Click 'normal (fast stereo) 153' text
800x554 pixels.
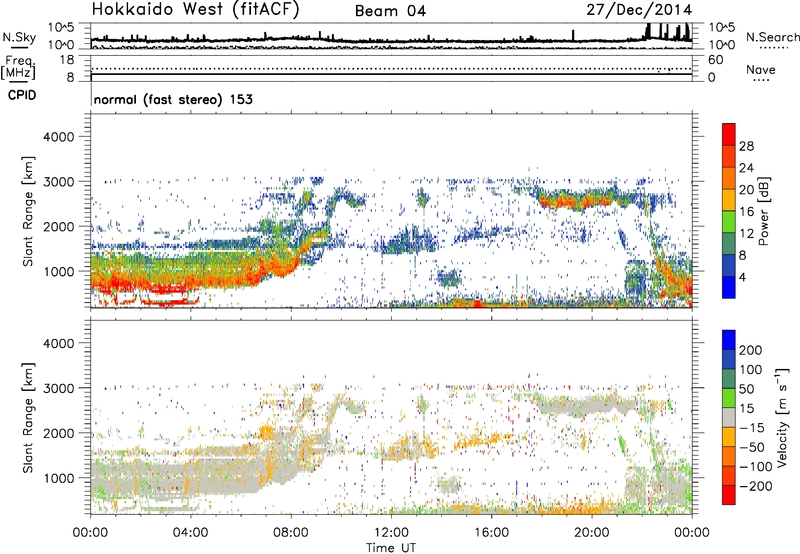(x=173, y=99)
